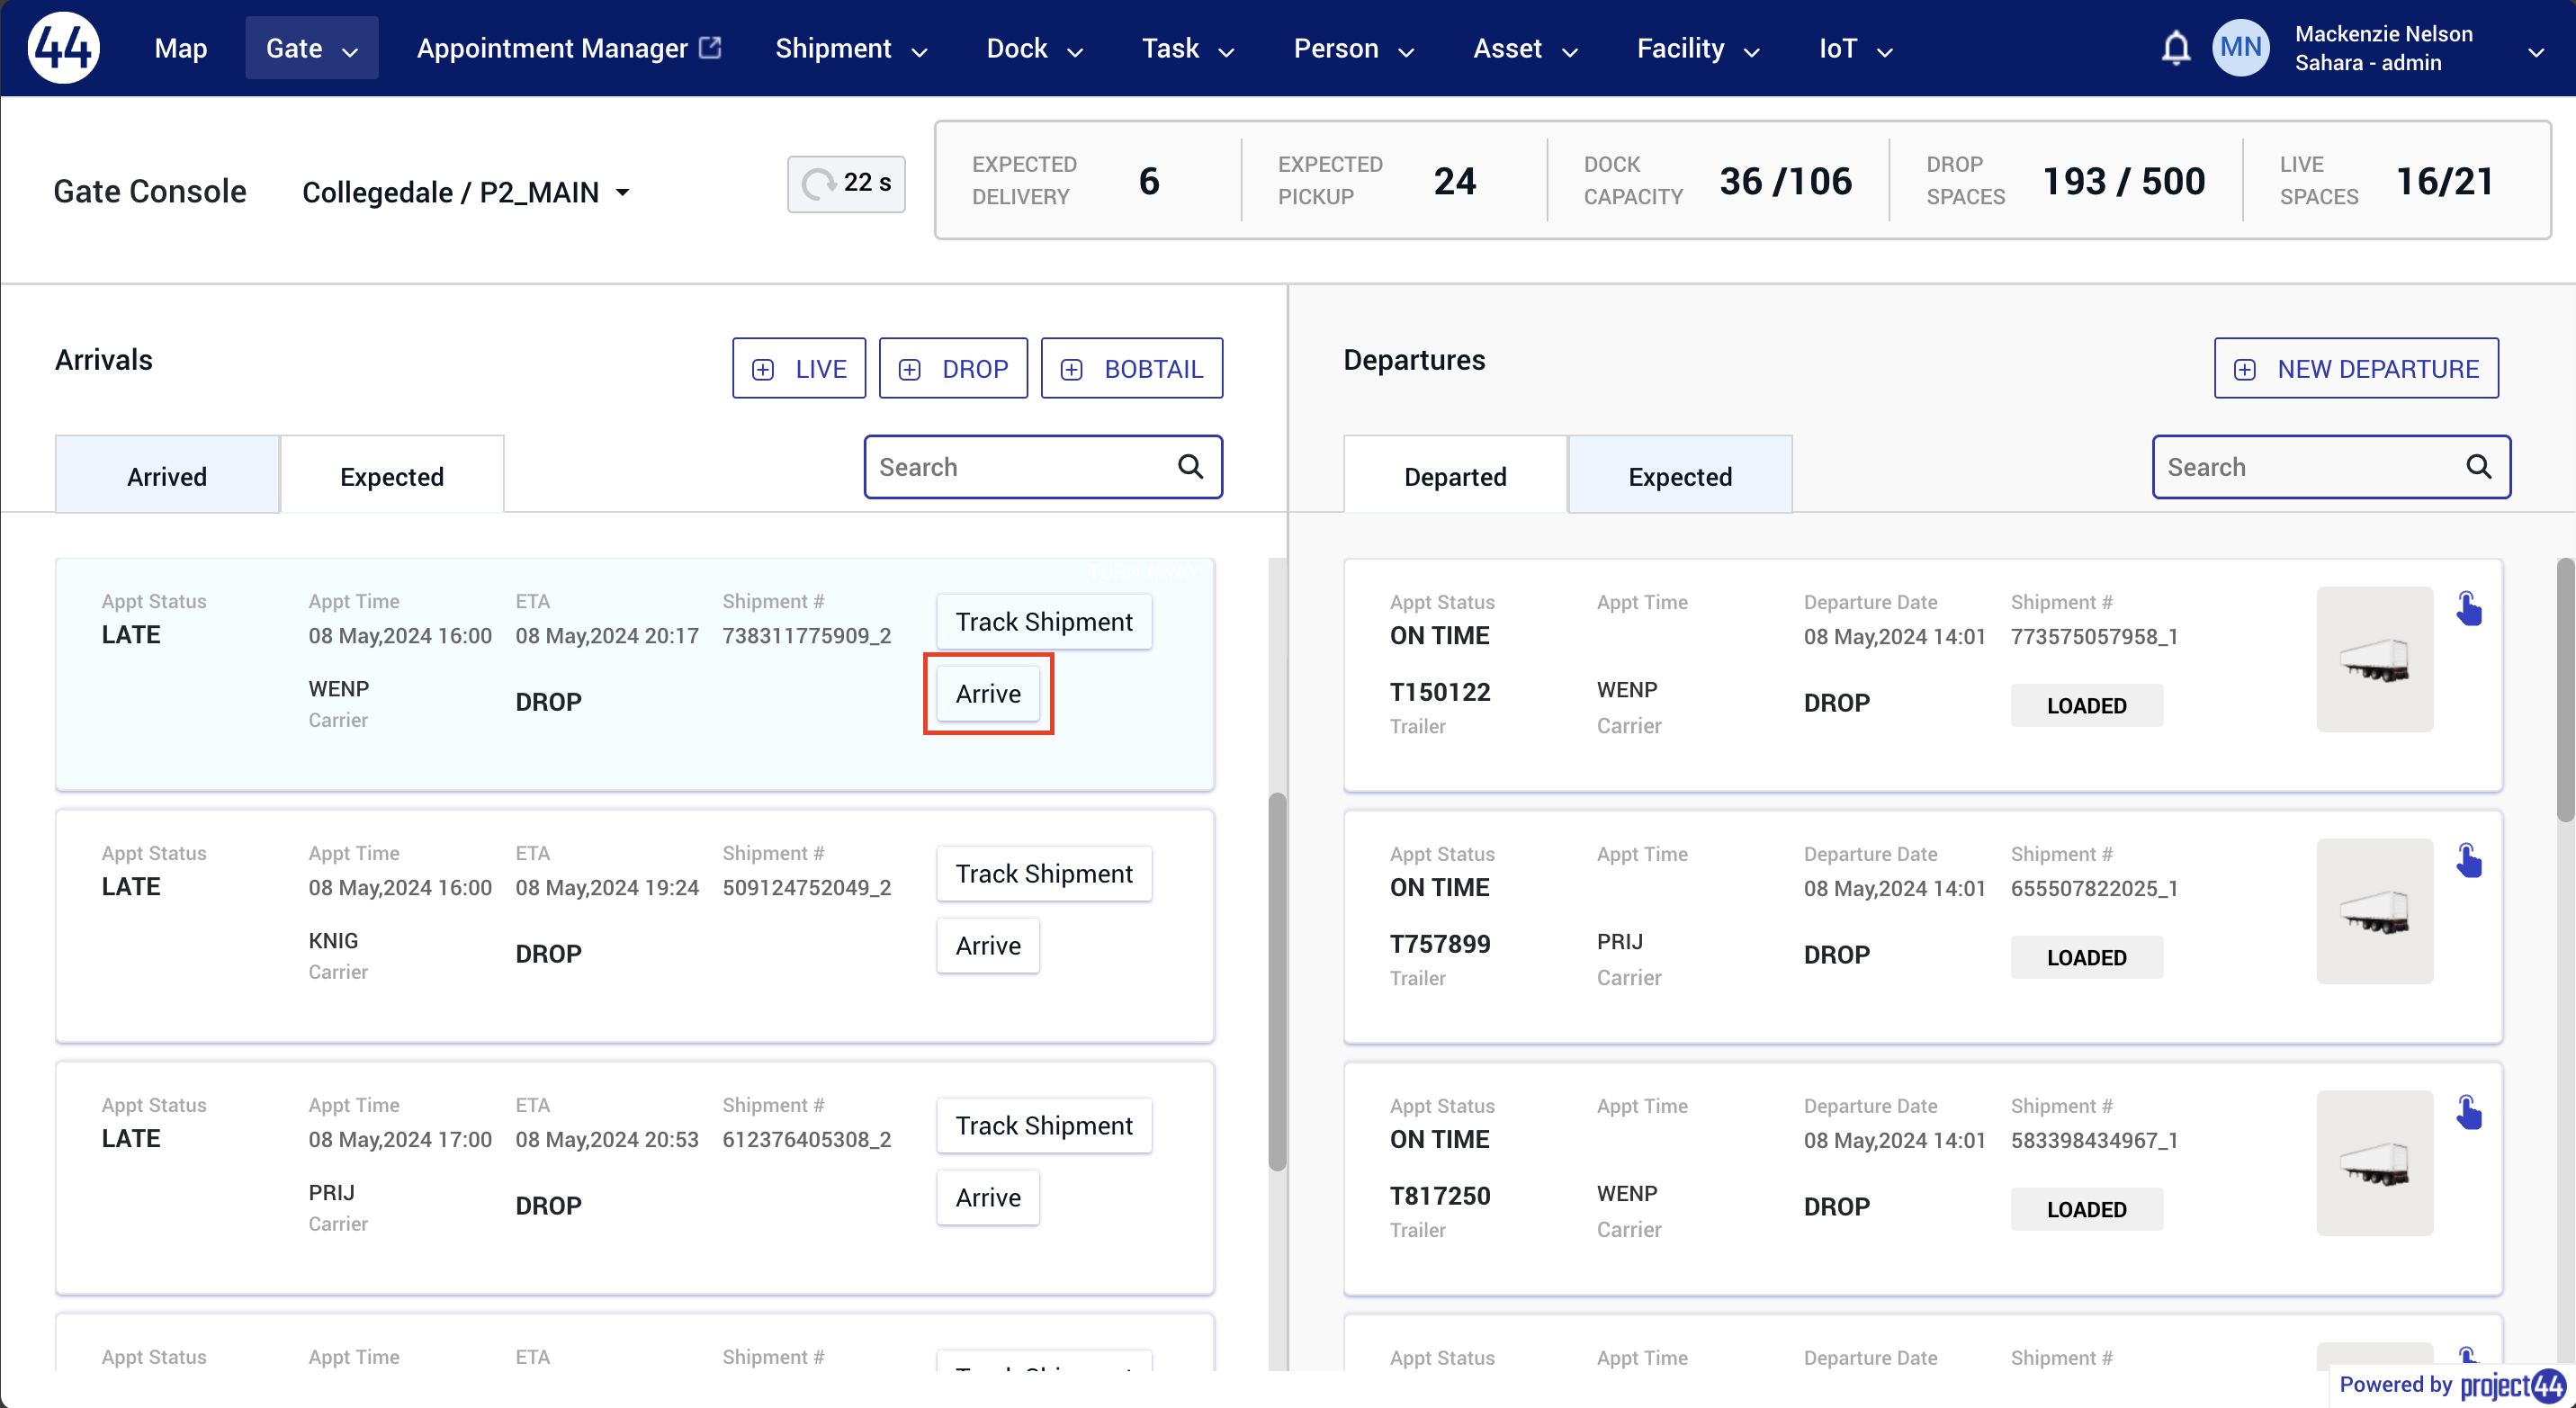Click LOADED badge for shipment 655507822025_1
This screenshot has height=1408, width=2576.
(x=2087, y=957)
